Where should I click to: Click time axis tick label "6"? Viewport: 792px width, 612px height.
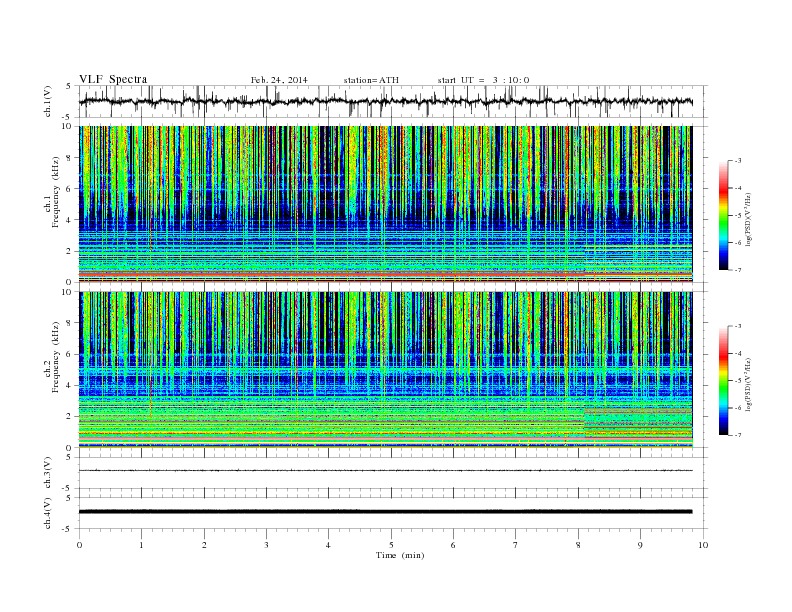[x=454, y=545]
